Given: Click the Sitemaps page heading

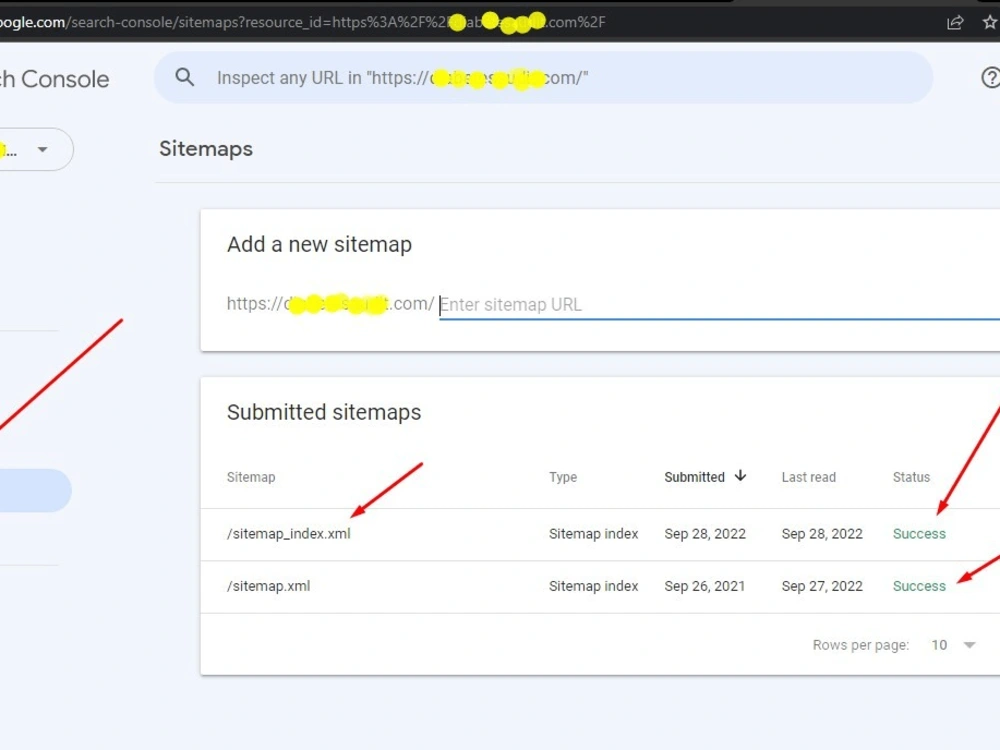Looking at the screenshot, I should click(x=205, y=149).
